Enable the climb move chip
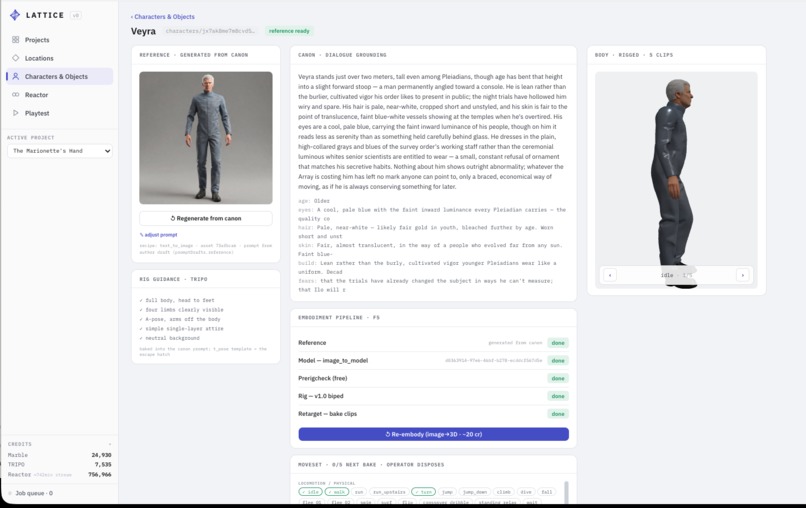Screen dimensions: 806x508 (x=504, y=492)
